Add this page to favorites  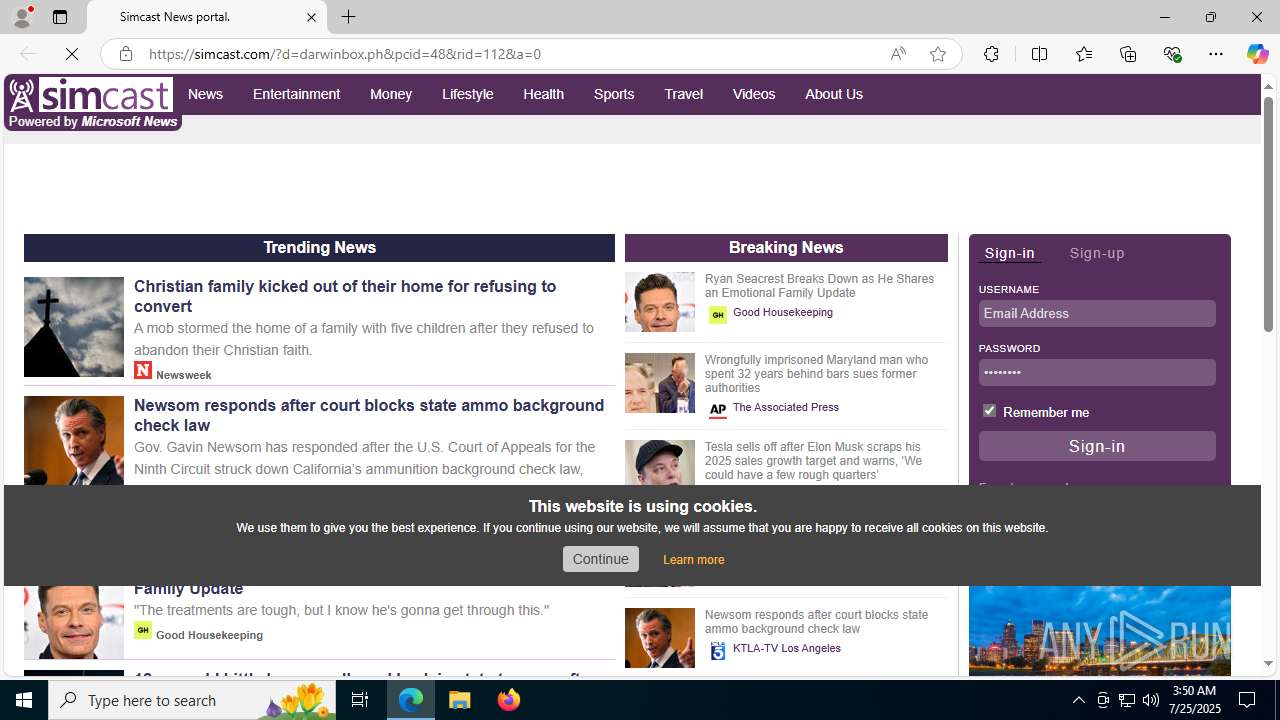tap(937, 54)
